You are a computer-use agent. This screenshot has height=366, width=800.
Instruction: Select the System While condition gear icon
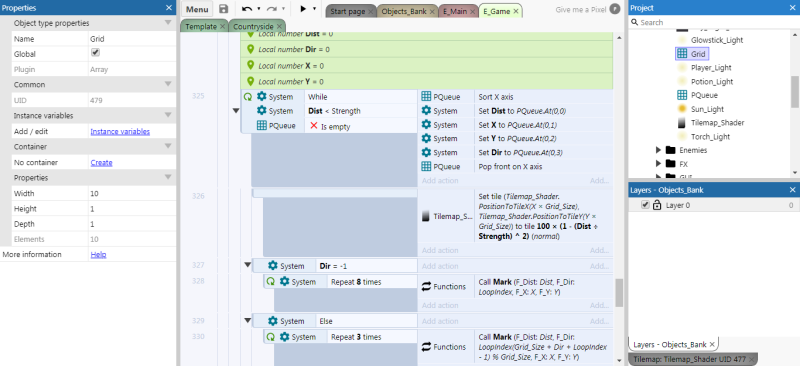[261, 96]
